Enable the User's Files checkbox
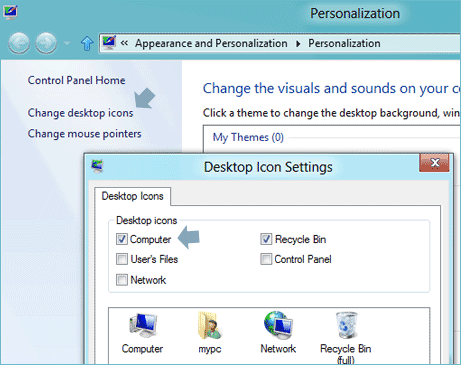 tap(122, 259)
